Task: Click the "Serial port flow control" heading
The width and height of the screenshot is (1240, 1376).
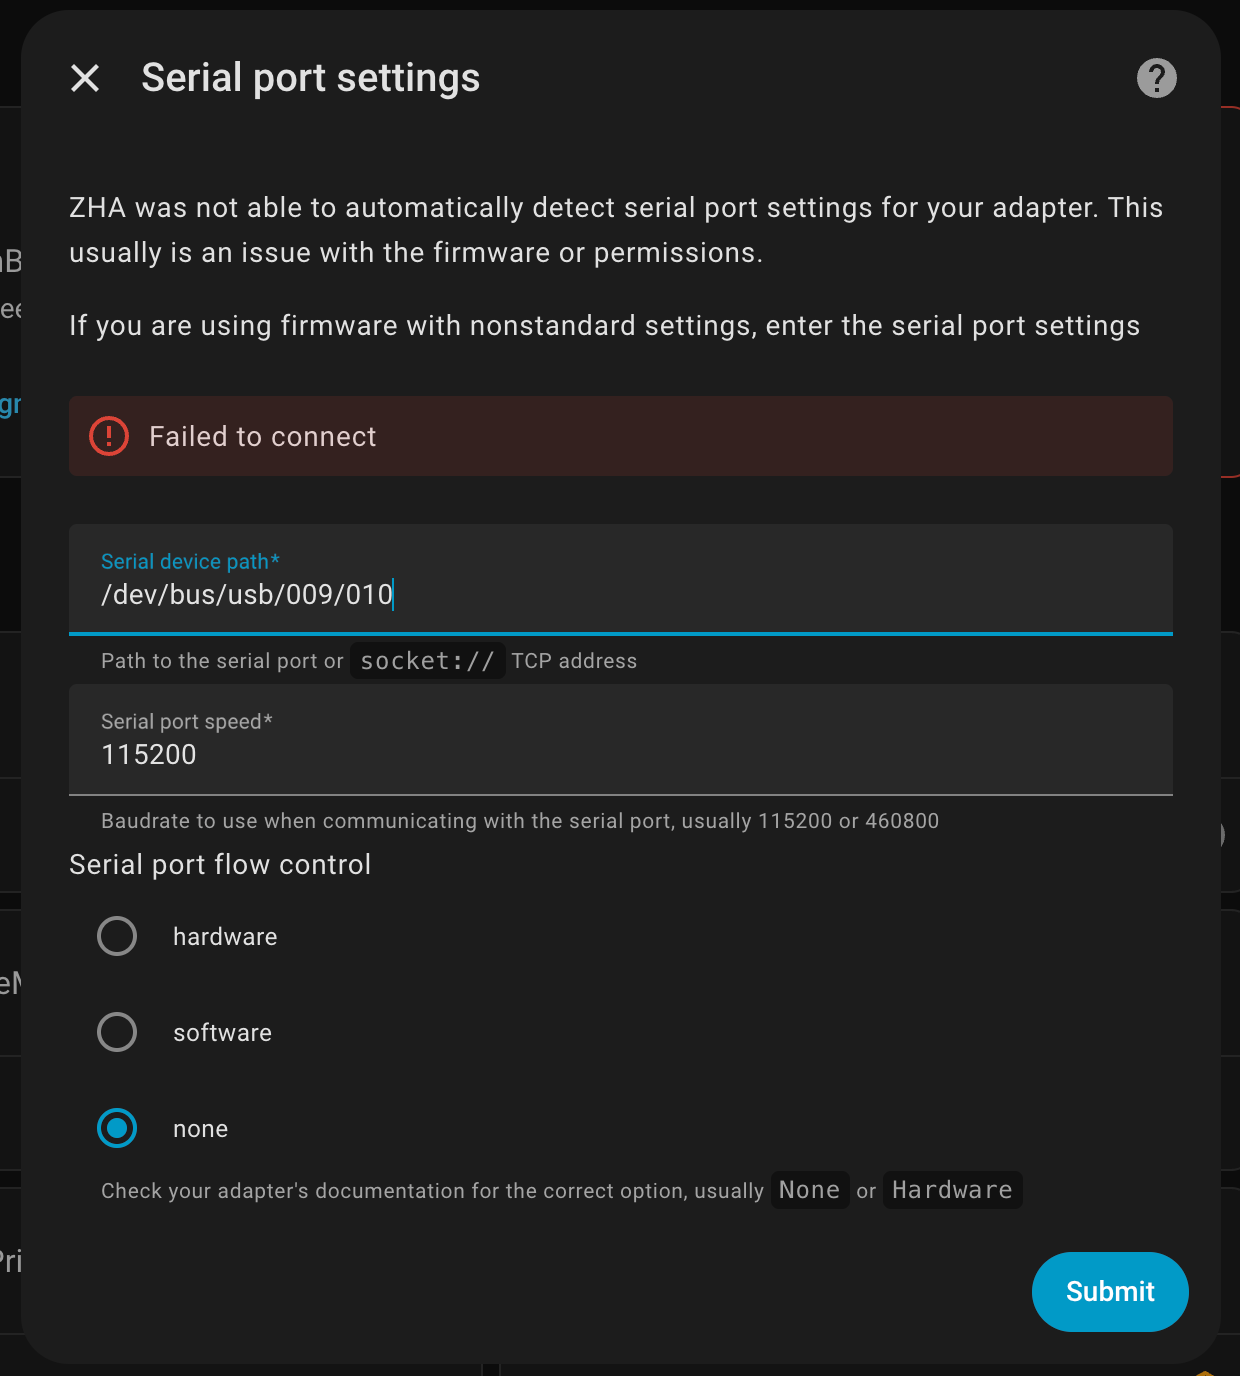Action: 220,865
